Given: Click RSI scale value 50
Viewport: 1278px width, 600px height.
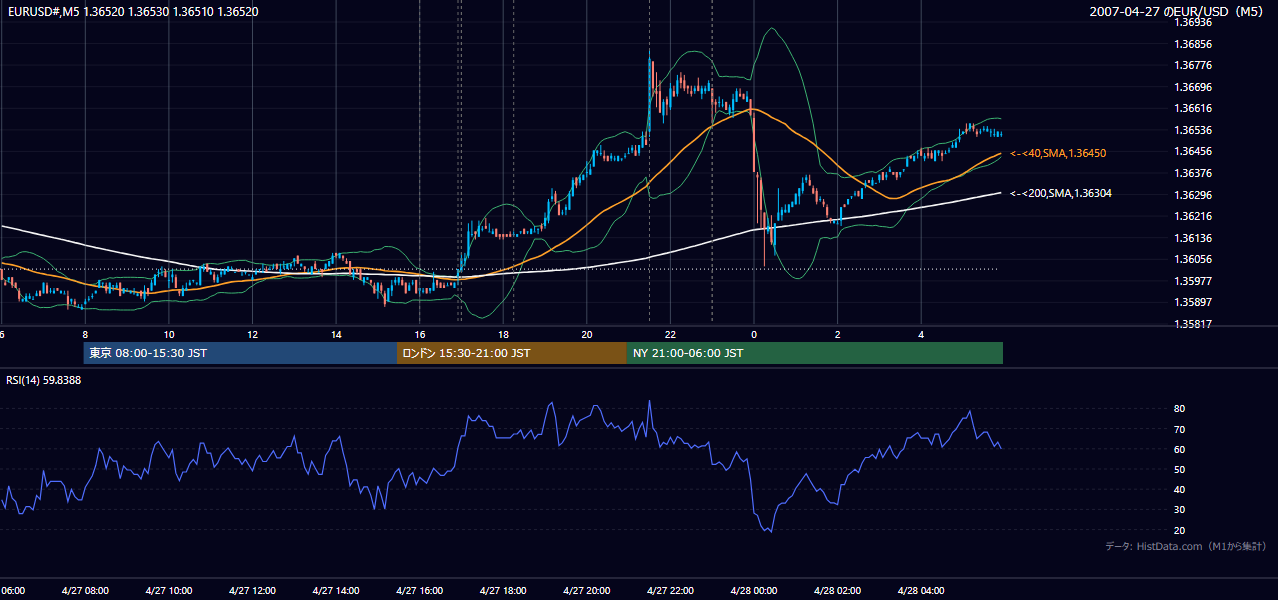Looking at the screenshot, I should (1180, 469).
